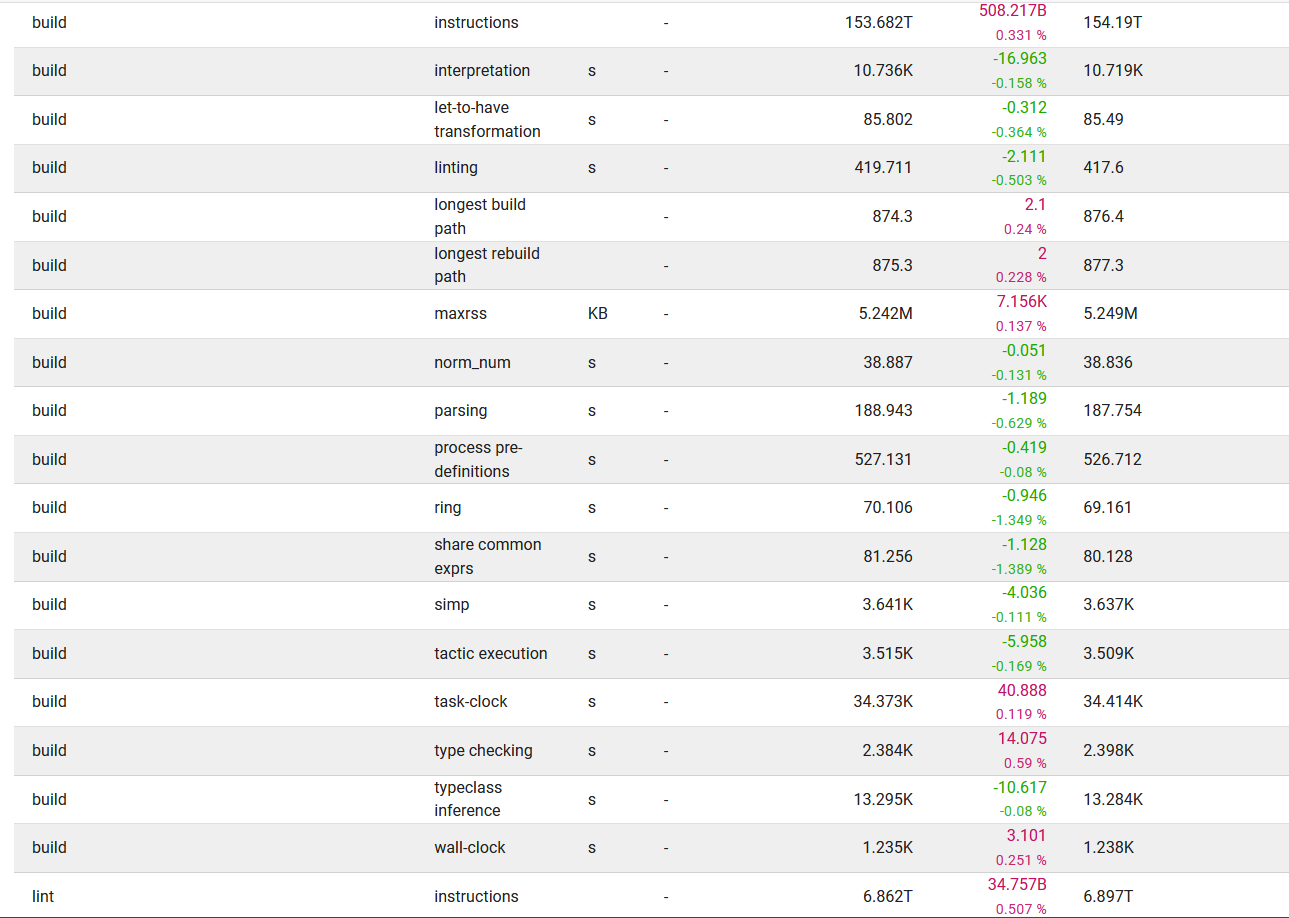The height and width of the screenshot is (918, 1289).
Task: Select the 'parsing' metric label
Action: (x=461, y=411)
